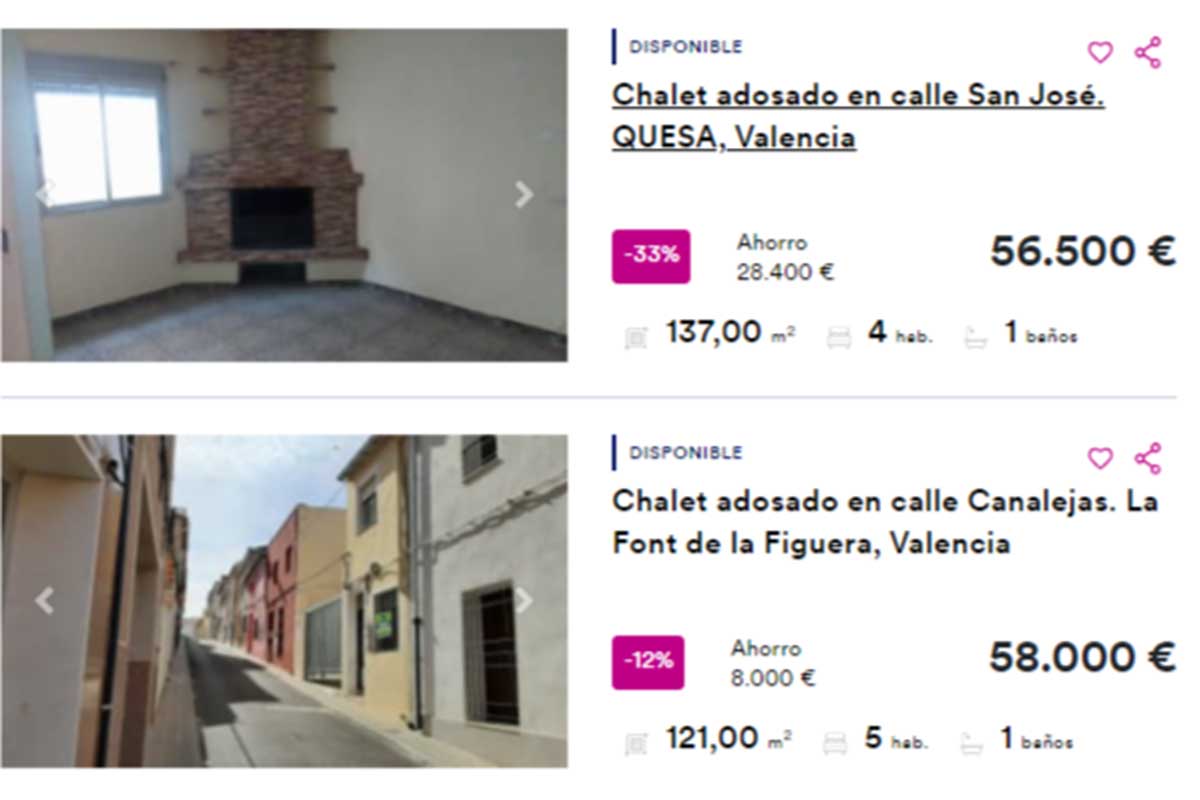Image resolution: width=1200 pixels, height=800 pixels.
Task: Open Chalet adosado en calle San José link
Action: tap(858, 115)
